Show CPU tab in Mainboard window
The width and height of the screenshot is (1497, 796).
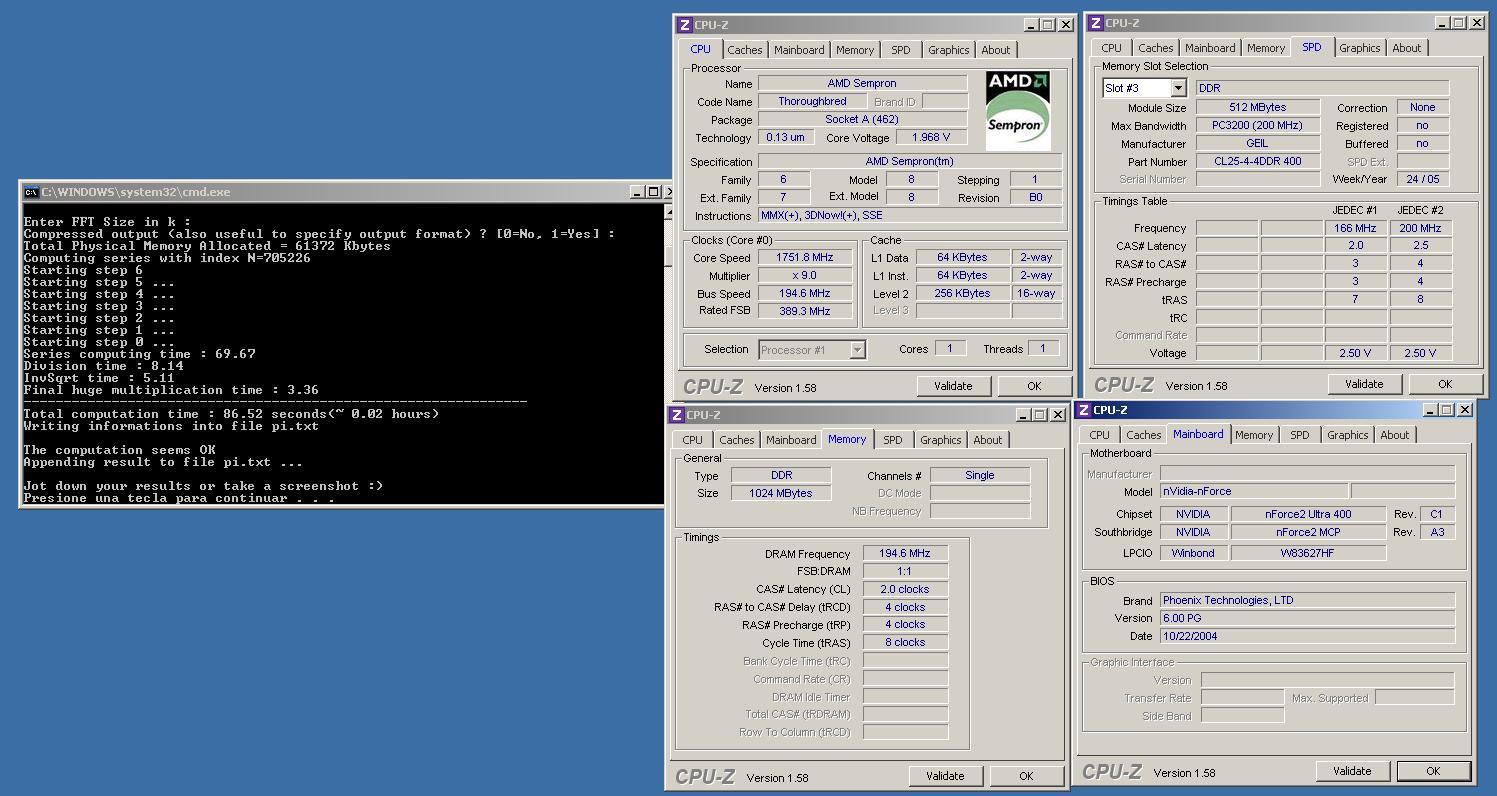1100,435
